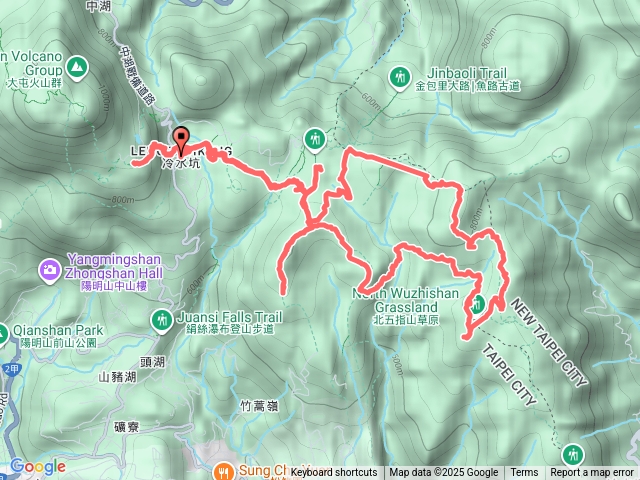Select the Jinbaoli Trail hiking icon

click(x=400, y=78)
